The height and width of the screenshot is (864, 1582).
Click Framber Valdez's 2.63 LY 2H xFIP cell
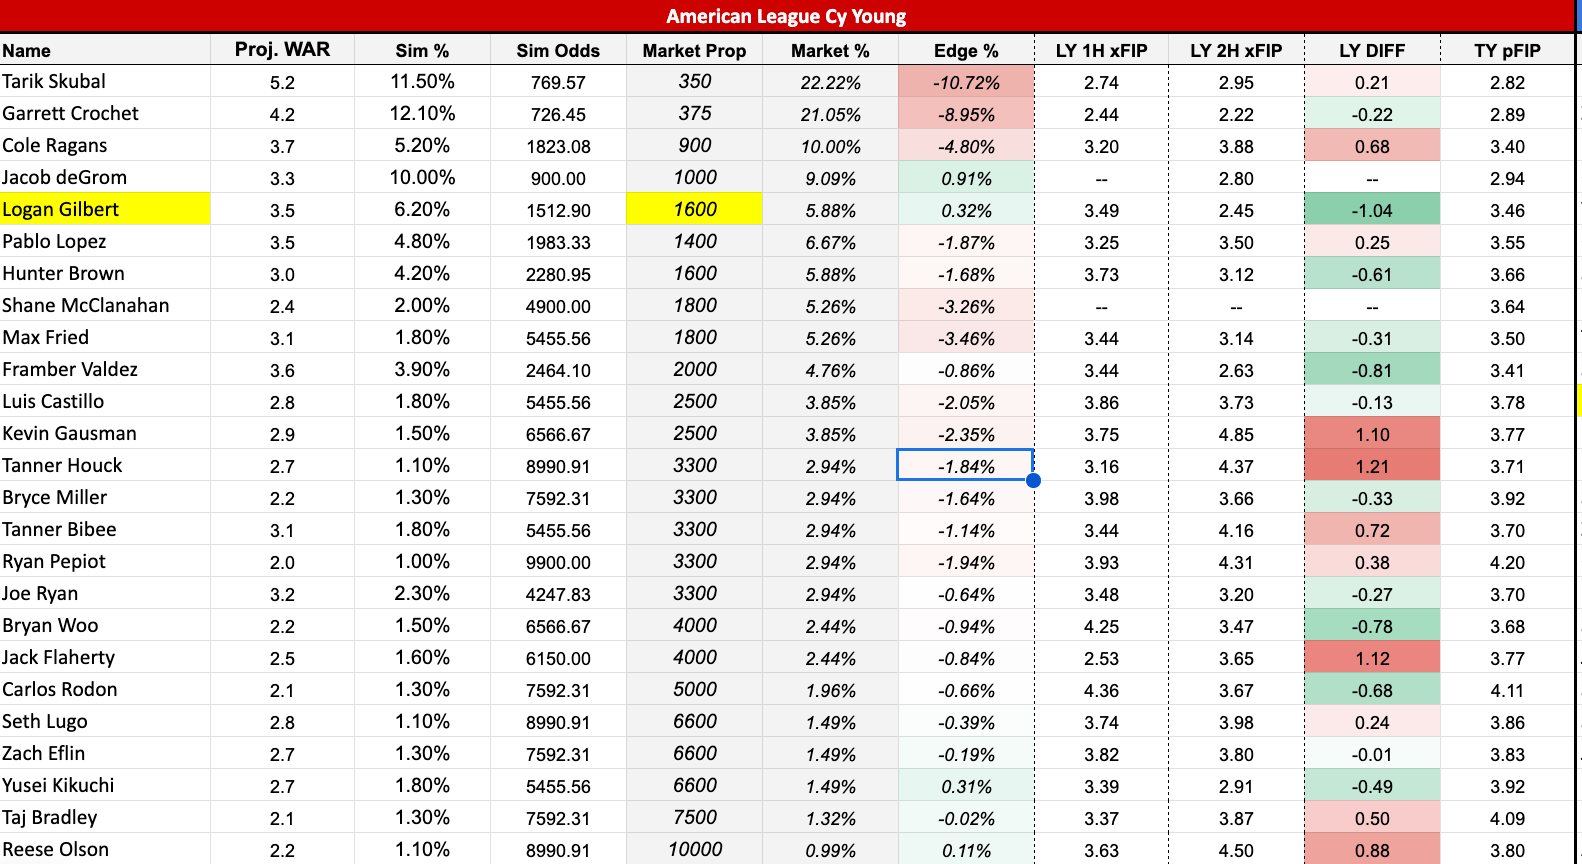click(x=1236, y=369)
